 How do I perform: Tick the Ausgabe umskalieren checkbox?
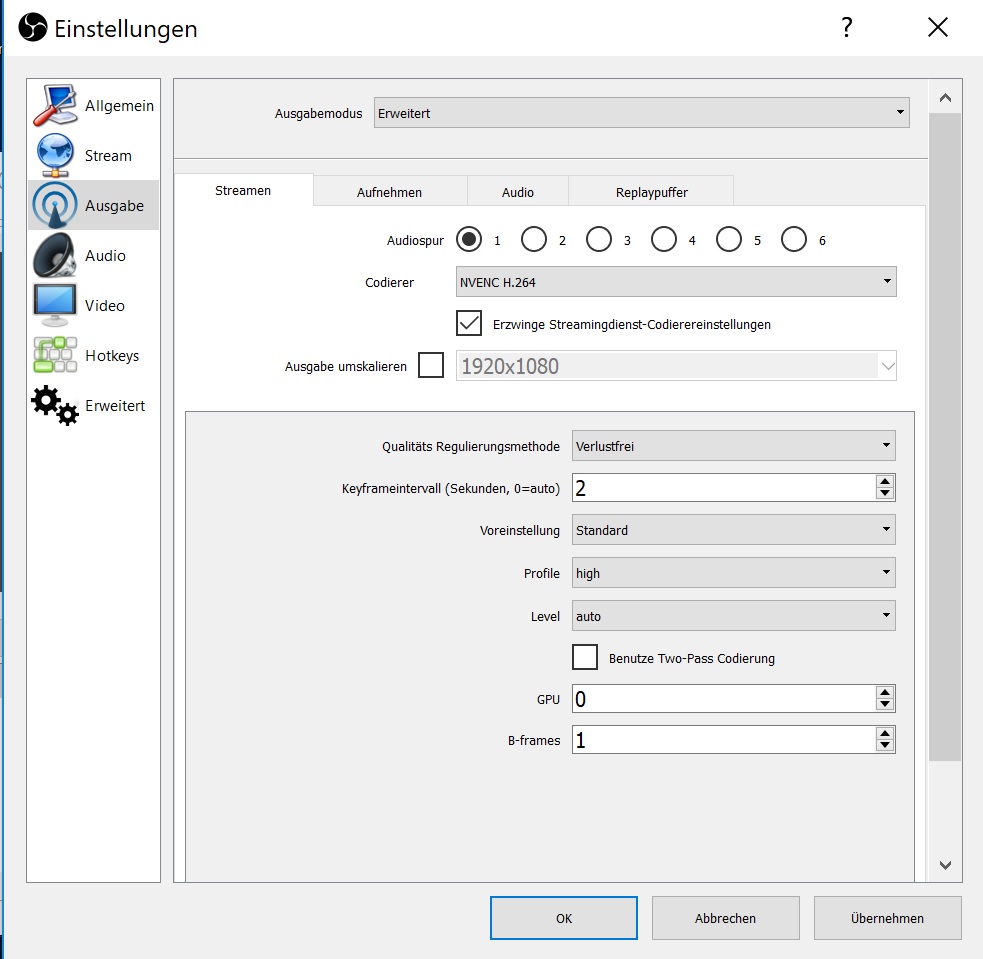[x=431, y=366]
